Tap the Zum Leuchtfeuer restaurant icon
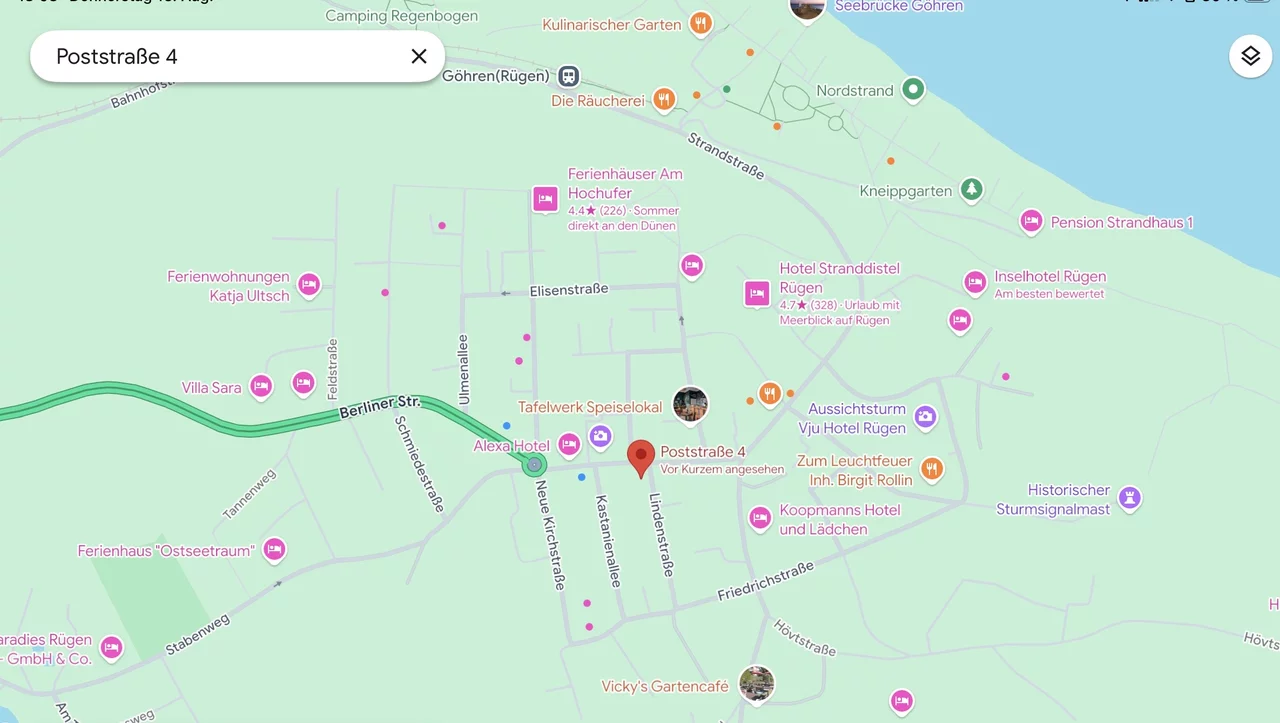 click(932, 468)
